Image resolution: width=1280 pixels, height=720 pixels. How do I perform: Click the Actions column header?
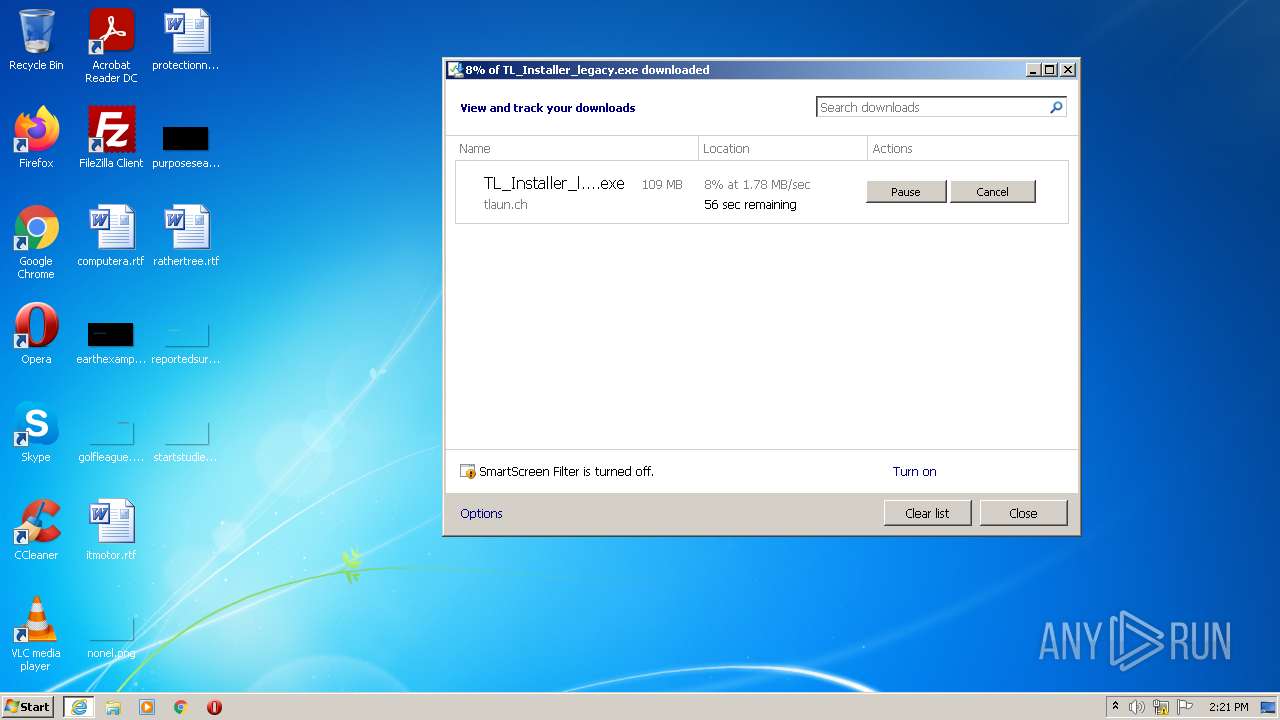[x=968, y=148]
